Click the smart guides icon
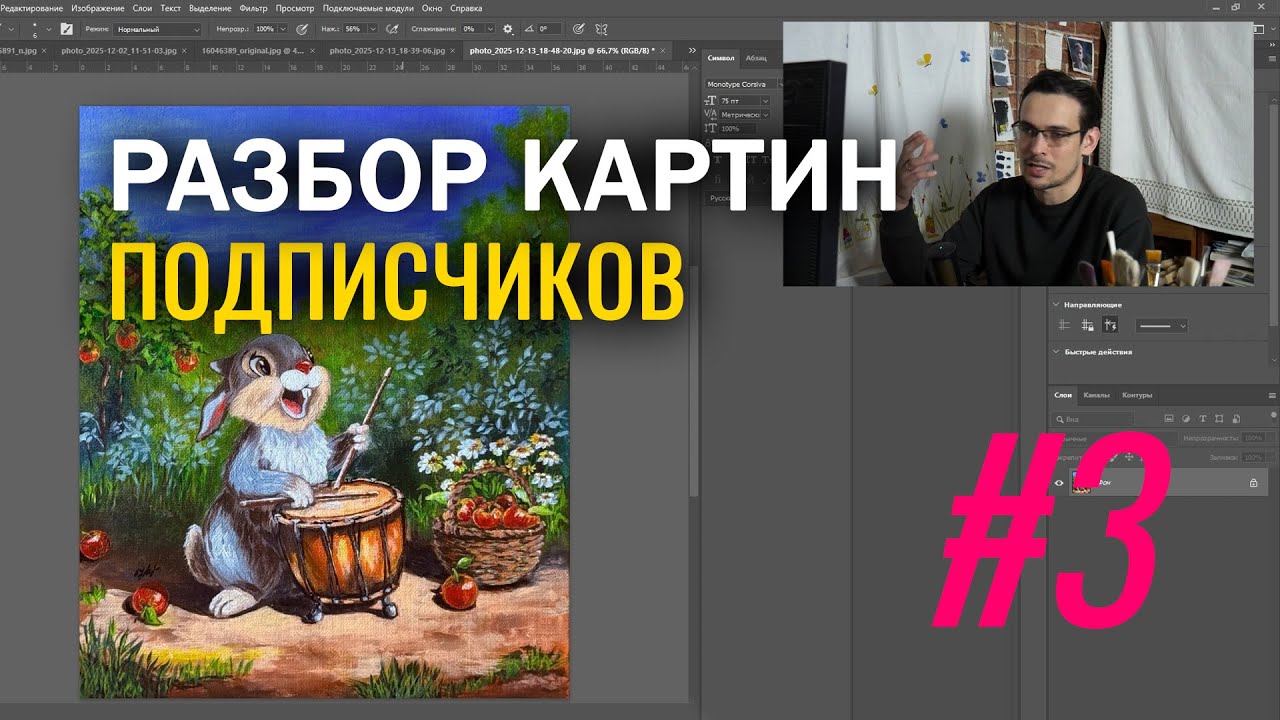1280x720 pixels. point(1110,325)
